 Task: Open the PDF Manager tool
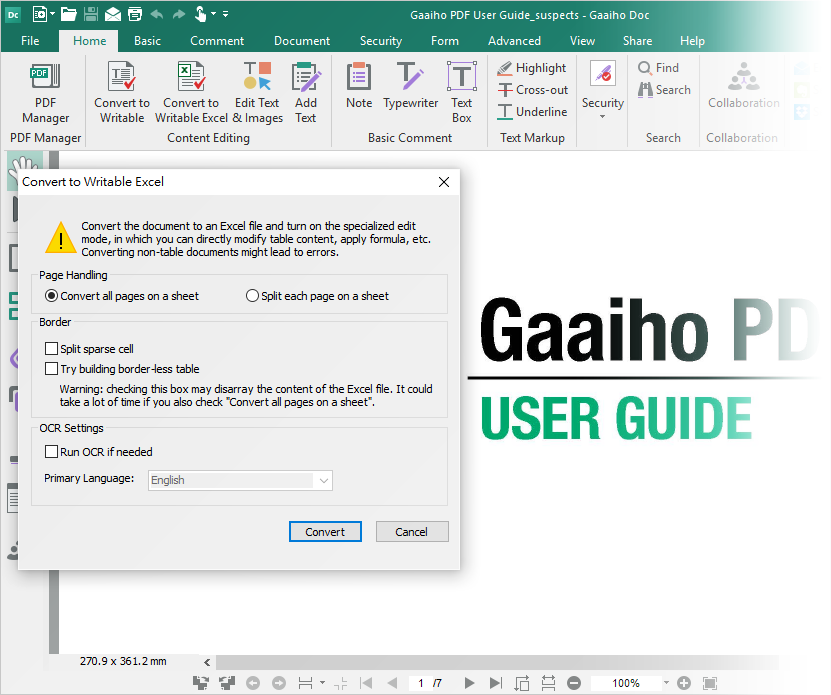point(45,93)
